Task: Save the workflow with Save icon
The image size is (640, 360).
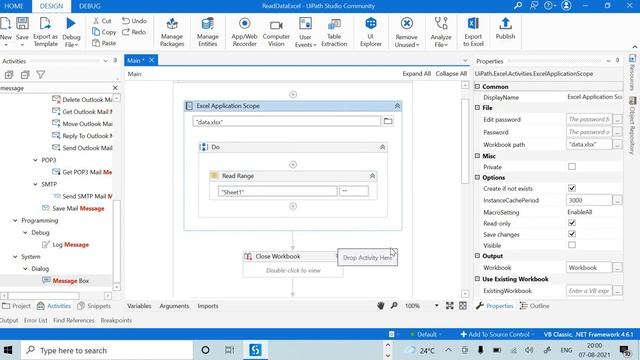Action: (22, 24)
